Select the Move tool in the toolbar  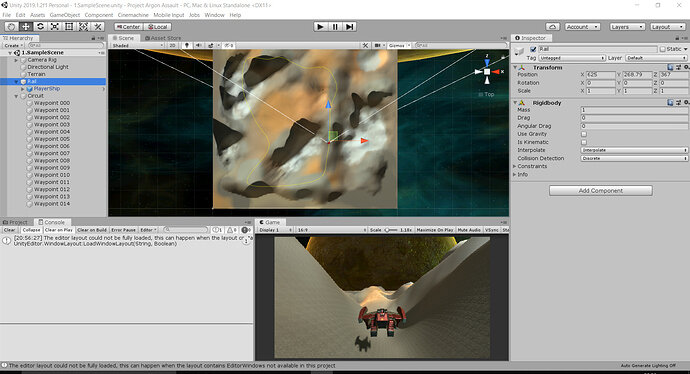pyautogui.click(x=26, y=27)
